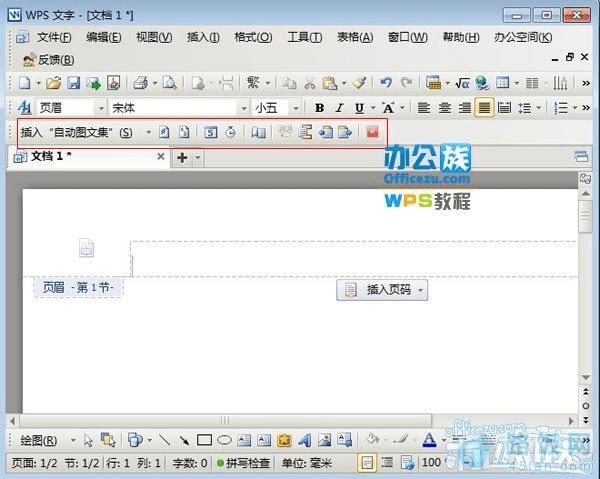Insert a formula with the square-root icon
Screen dimensions: 600x479
click(463, 83)
